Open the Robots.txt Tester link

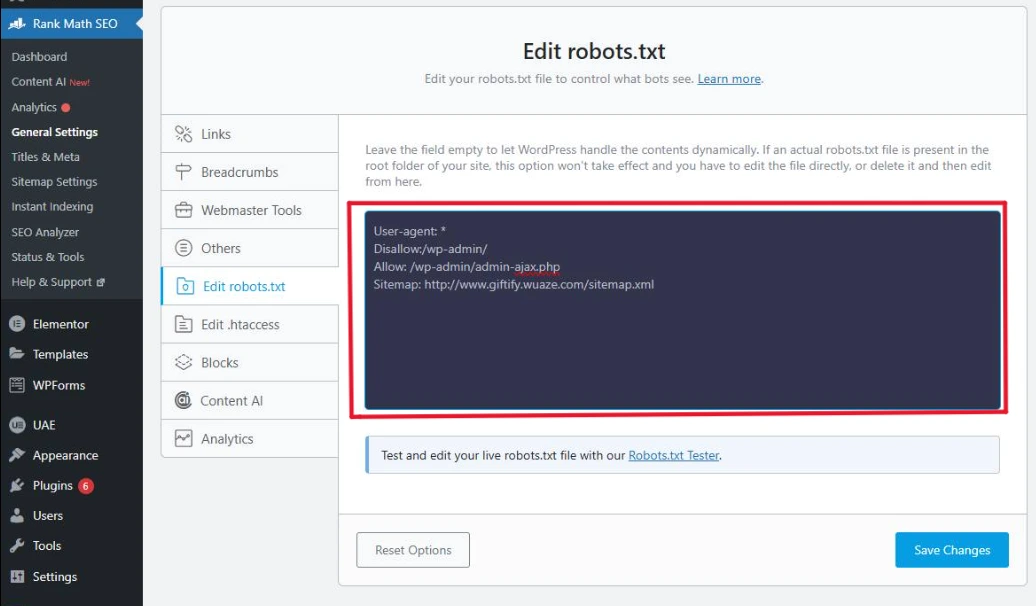[673, 455]
